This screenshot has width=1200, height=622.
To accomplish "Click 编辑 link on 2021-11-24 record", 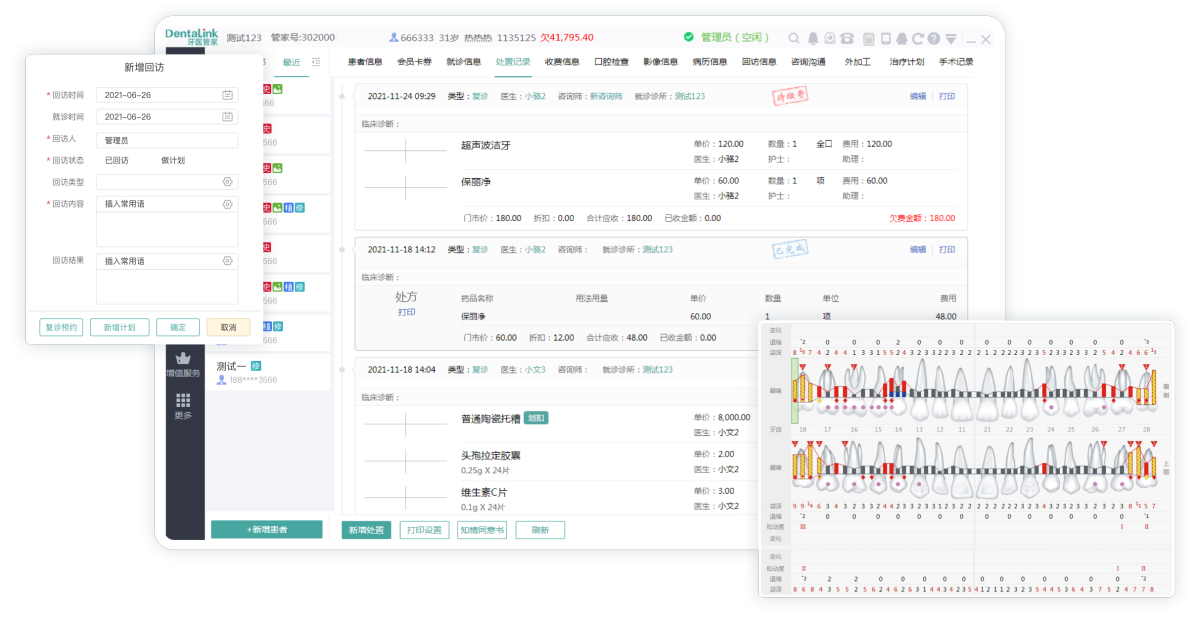I will point(917,96).
